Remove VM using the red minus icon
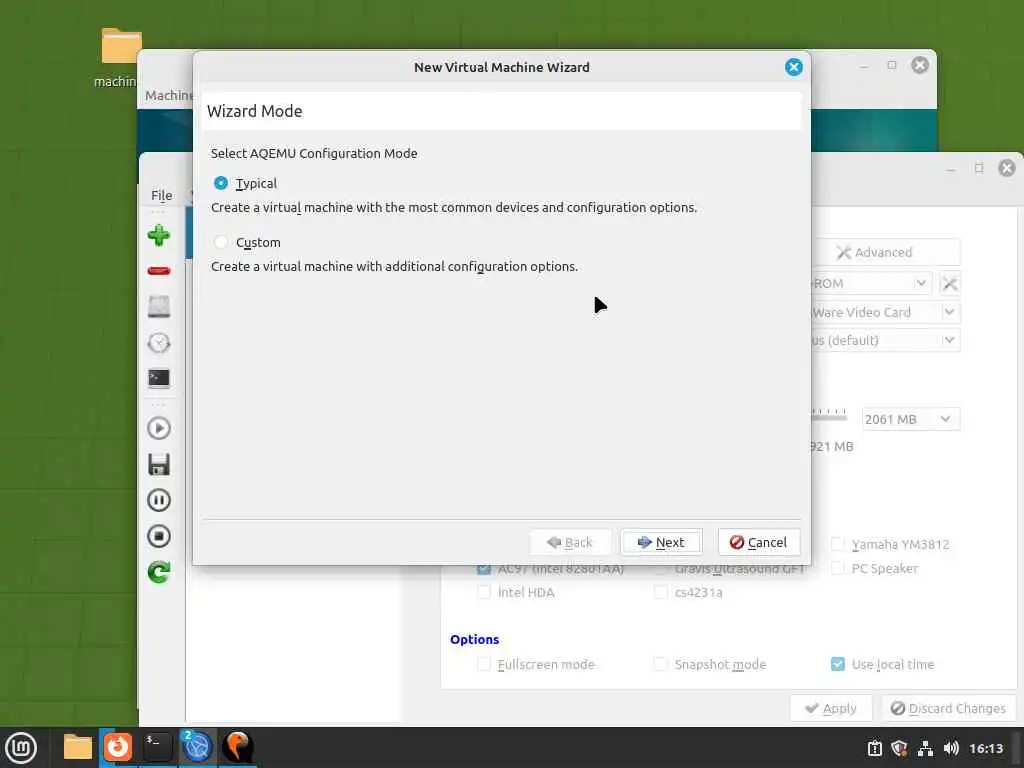The width and height of the screenshot is (1024, 768). click(159, 270)
